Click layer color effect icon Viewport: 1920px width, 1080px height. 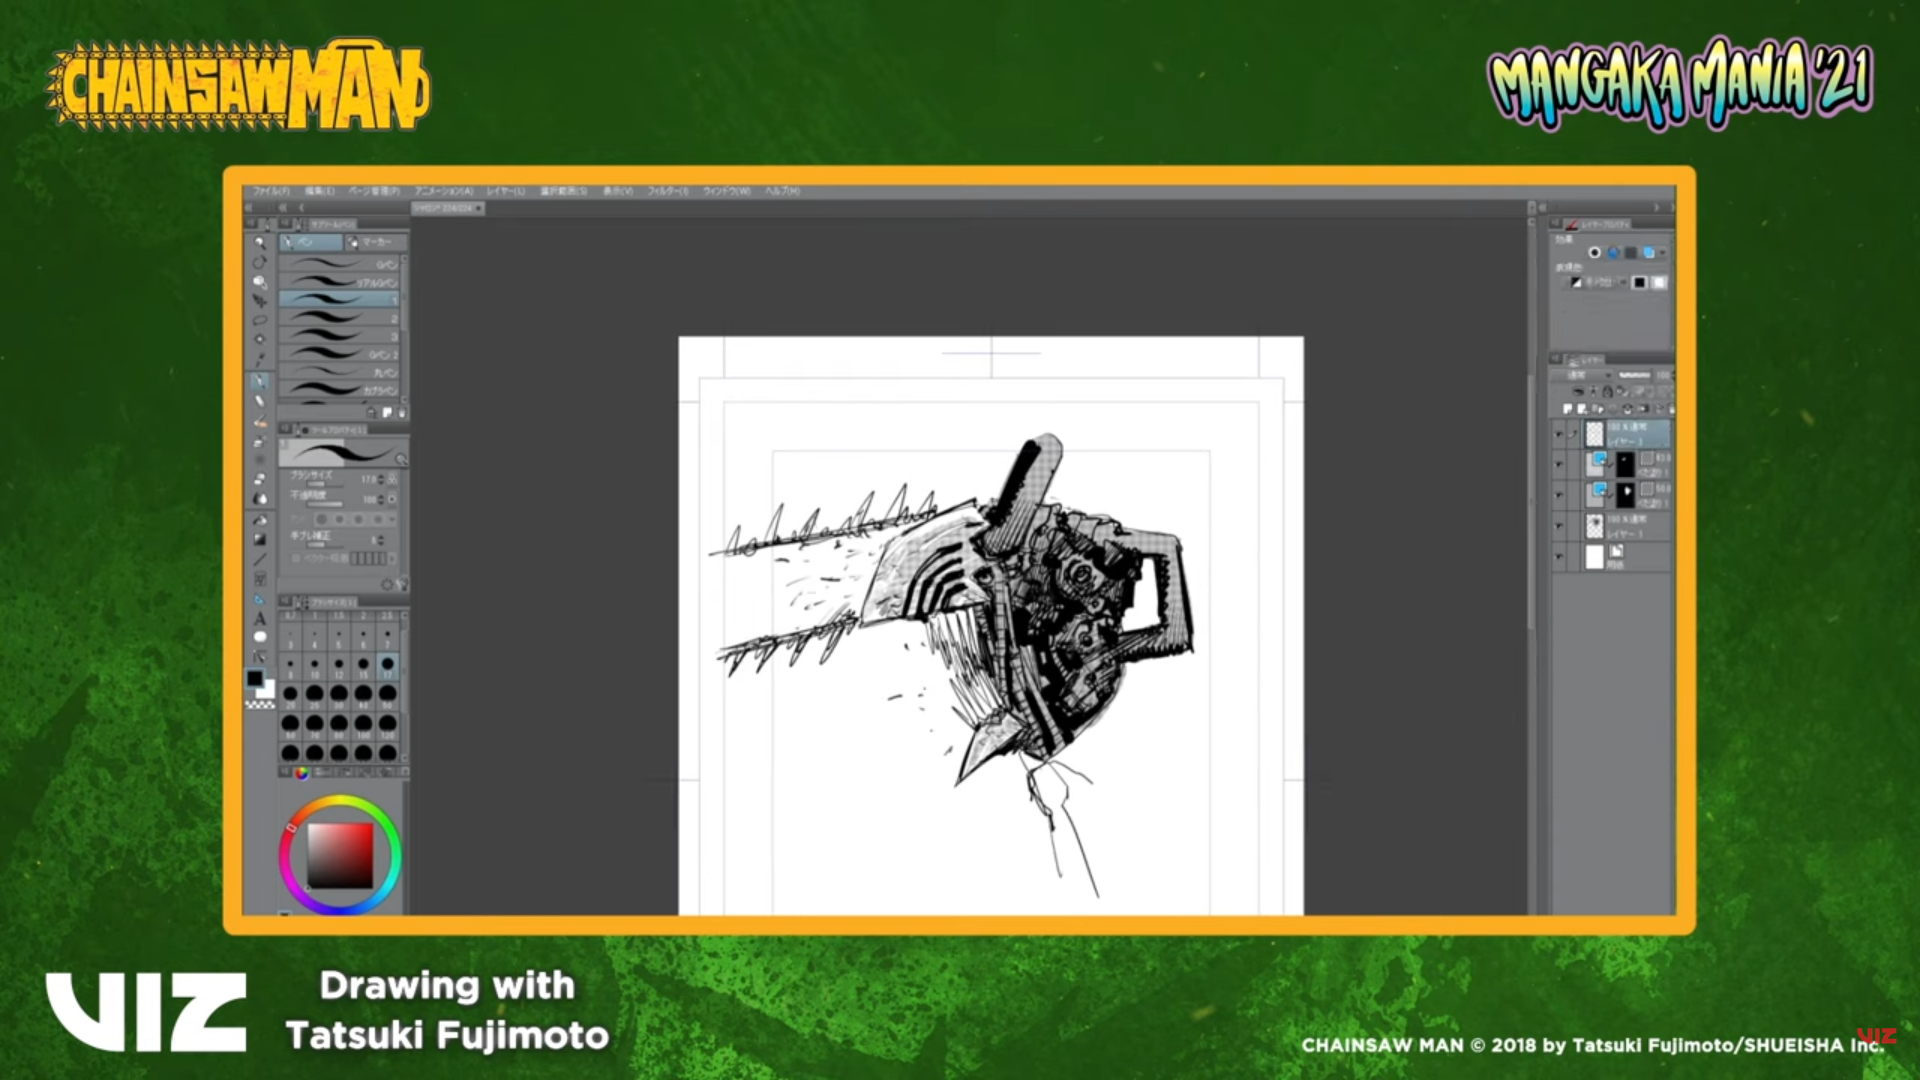pos(1649,253)
